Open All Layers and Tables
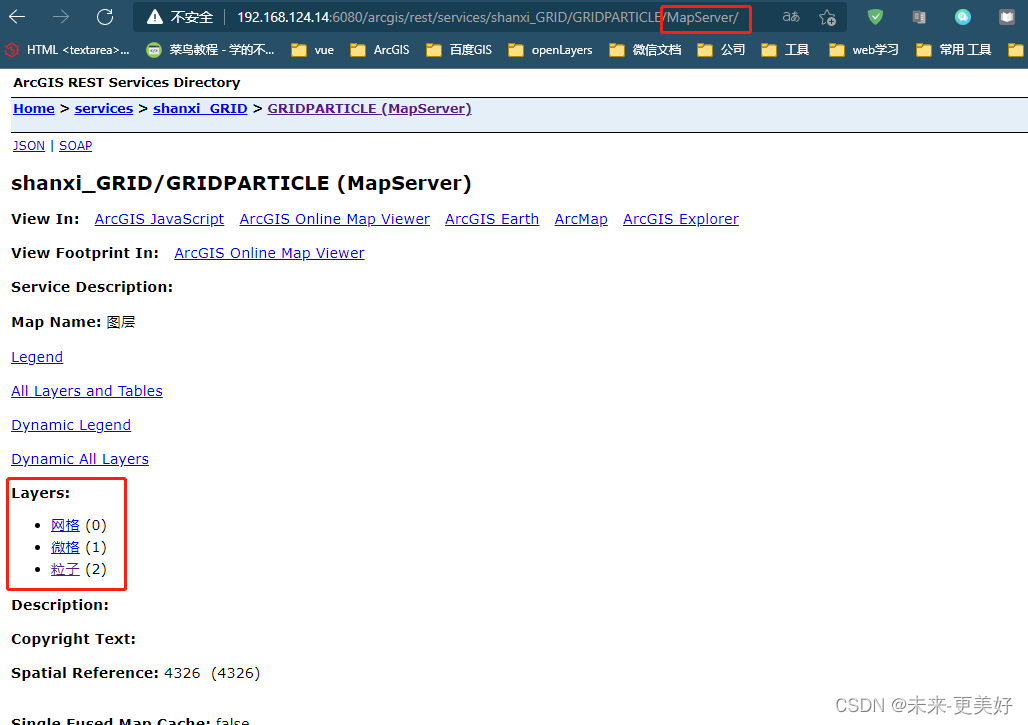Screen dimensions: 1028x725 tap(87, 391)
